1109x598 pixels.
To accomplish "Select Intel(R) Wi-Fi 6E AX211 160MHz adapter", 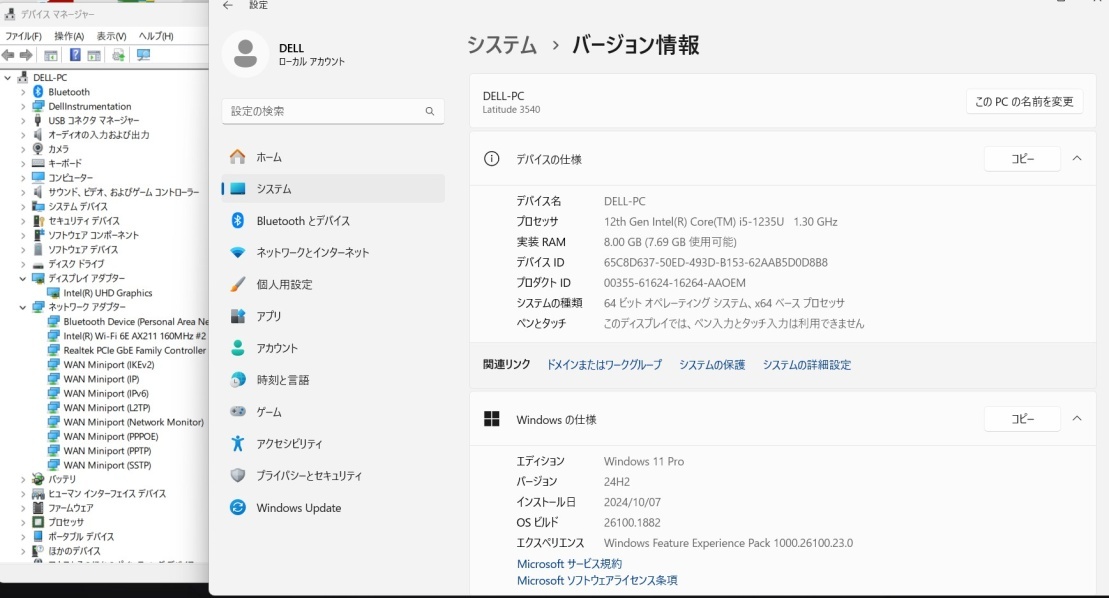I will (x=134, y=336).
